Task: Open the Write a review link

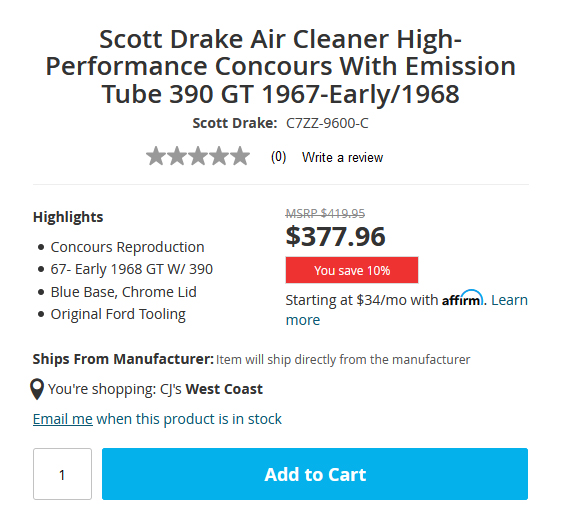Action: tap(342, 157)
